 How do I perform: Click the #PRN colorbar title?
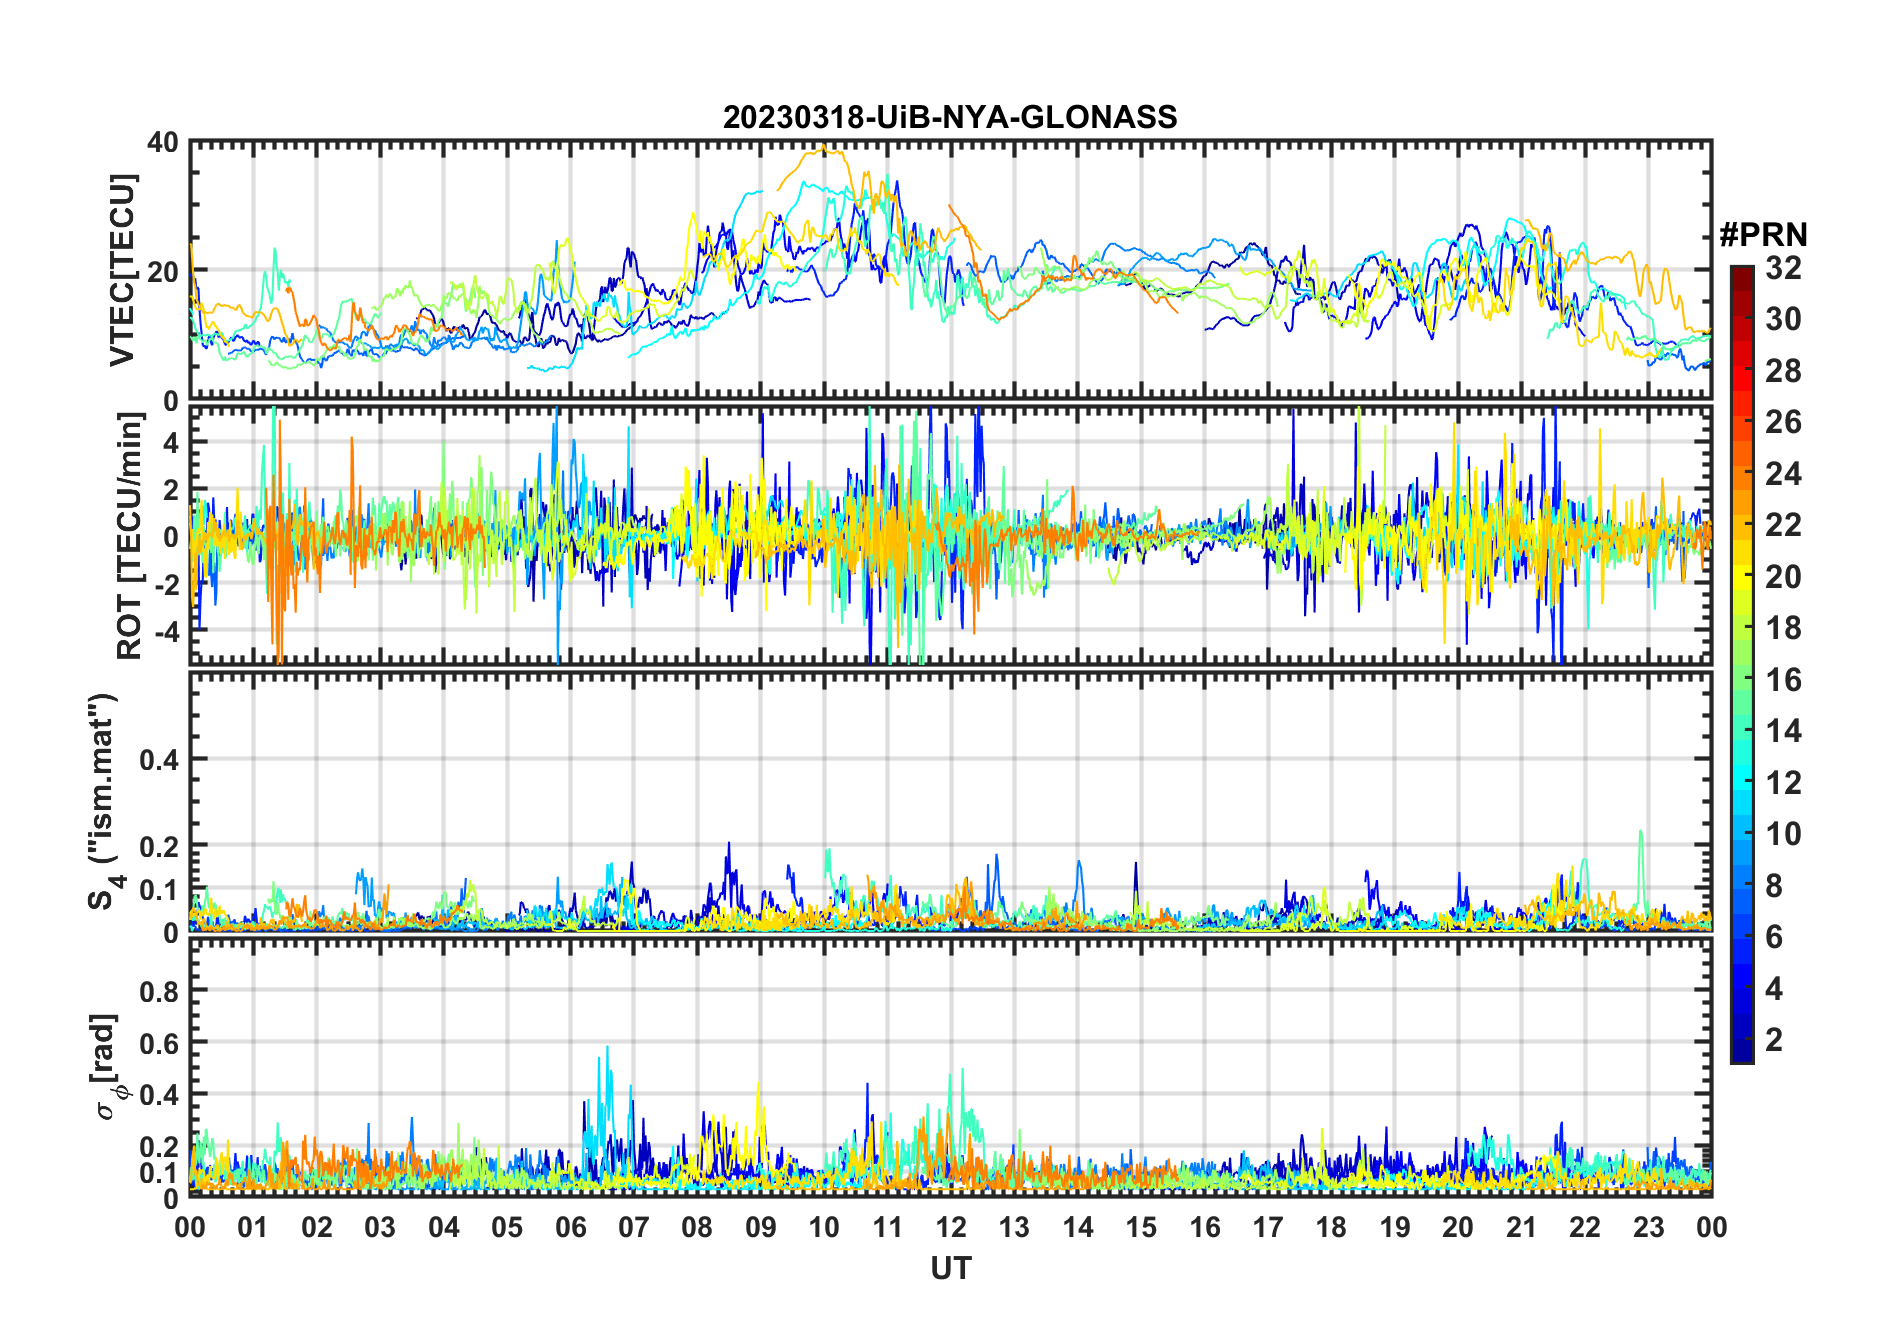coord(1763,235)
